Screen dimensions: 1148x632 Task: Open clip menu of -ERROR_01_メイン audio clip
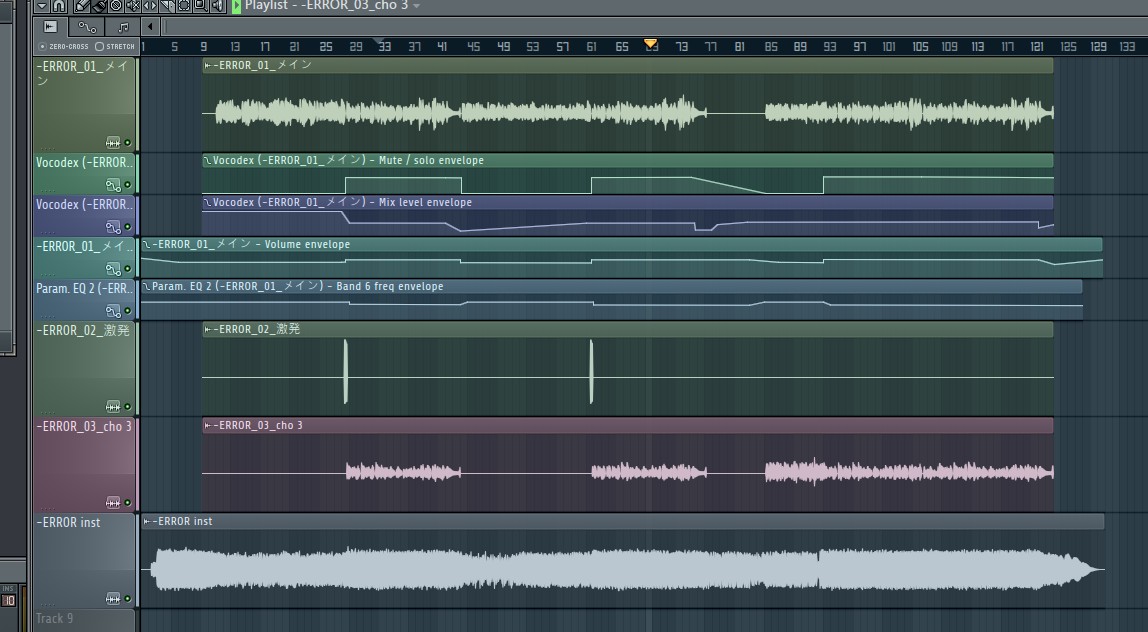pos(208,65)
